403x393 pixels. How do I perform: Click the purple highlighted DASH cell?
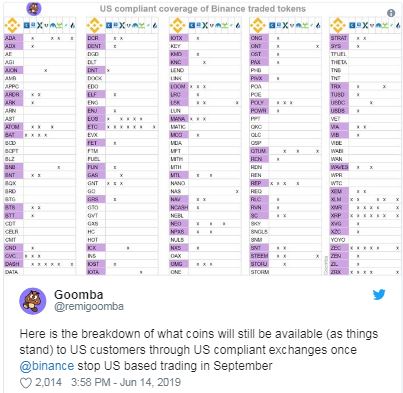tap(14, 264)
